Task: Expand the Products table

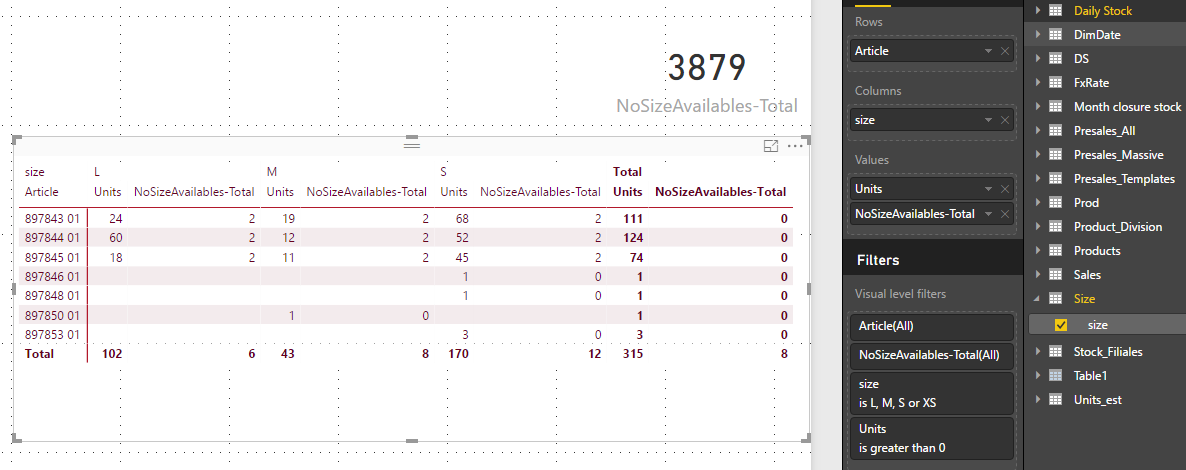Action: [1037, 251]
